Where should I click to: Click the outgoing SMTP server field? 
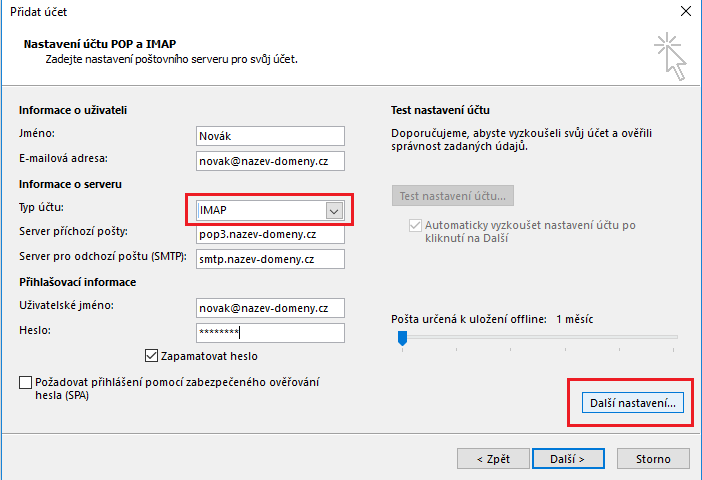coord(270,259)
